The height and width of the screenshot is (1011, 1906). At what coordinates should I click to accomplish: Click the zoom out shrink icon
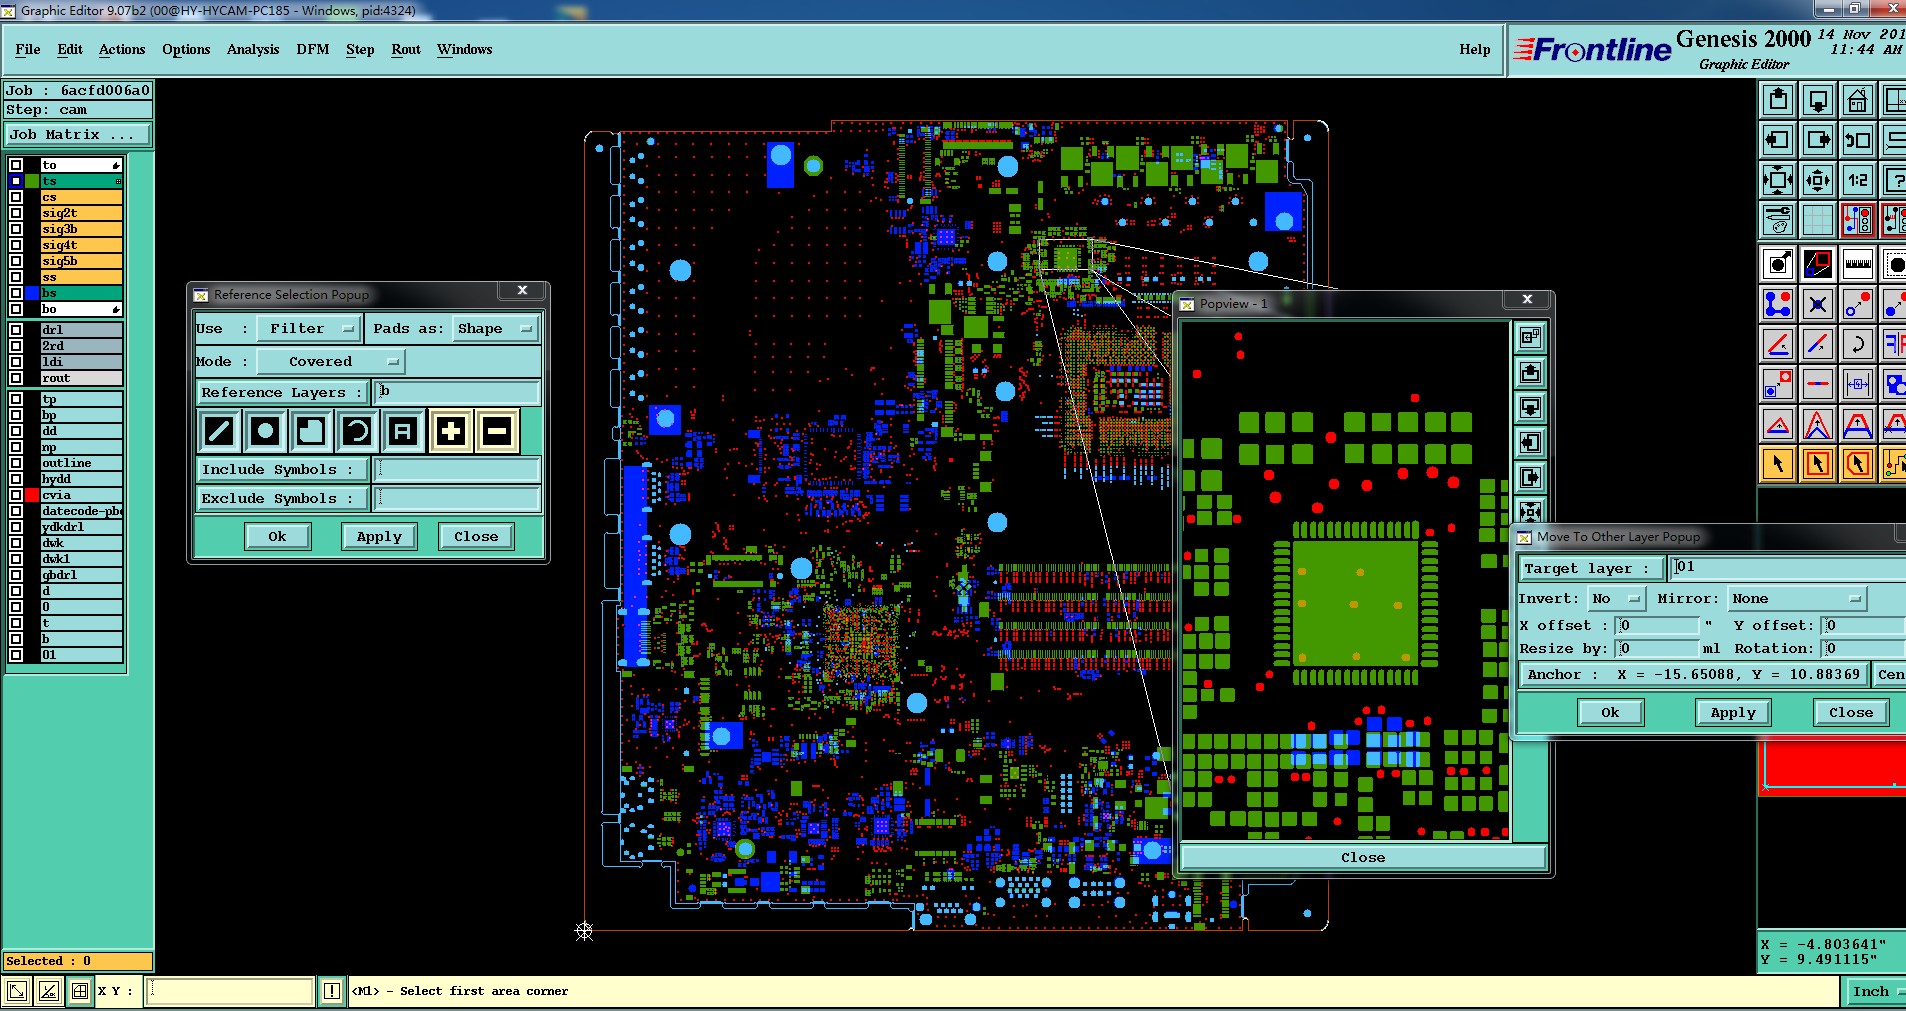tap(1818, 180)
